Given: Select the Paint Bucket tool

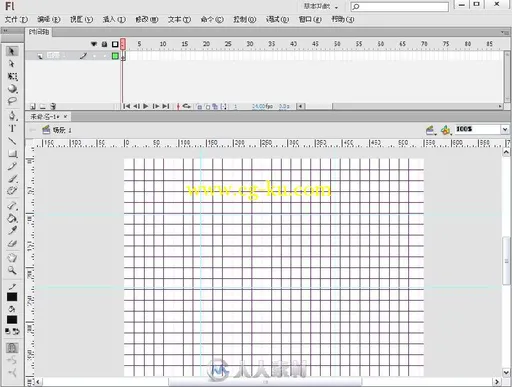Looking at the screenshot, I should click(x=12, y=218).
